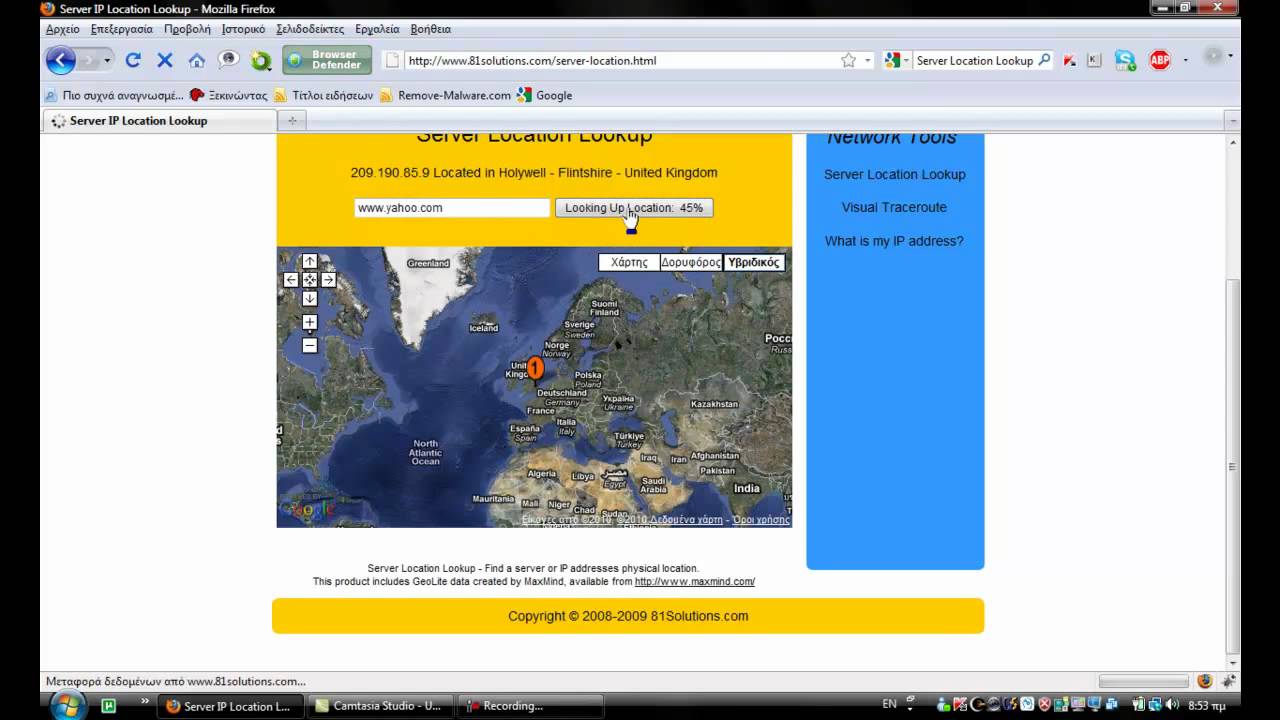This screenshot has height=720, width=1280.
Task: Open the dropdown arrow after ABP icon
Action: [x=1185, y=60]
